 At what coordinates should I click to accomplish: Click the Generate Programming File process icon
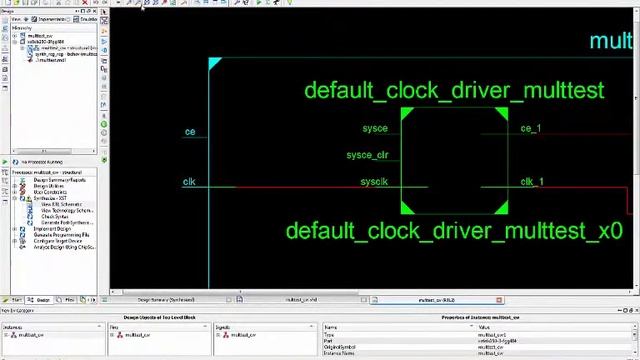[x=23, y=235]
